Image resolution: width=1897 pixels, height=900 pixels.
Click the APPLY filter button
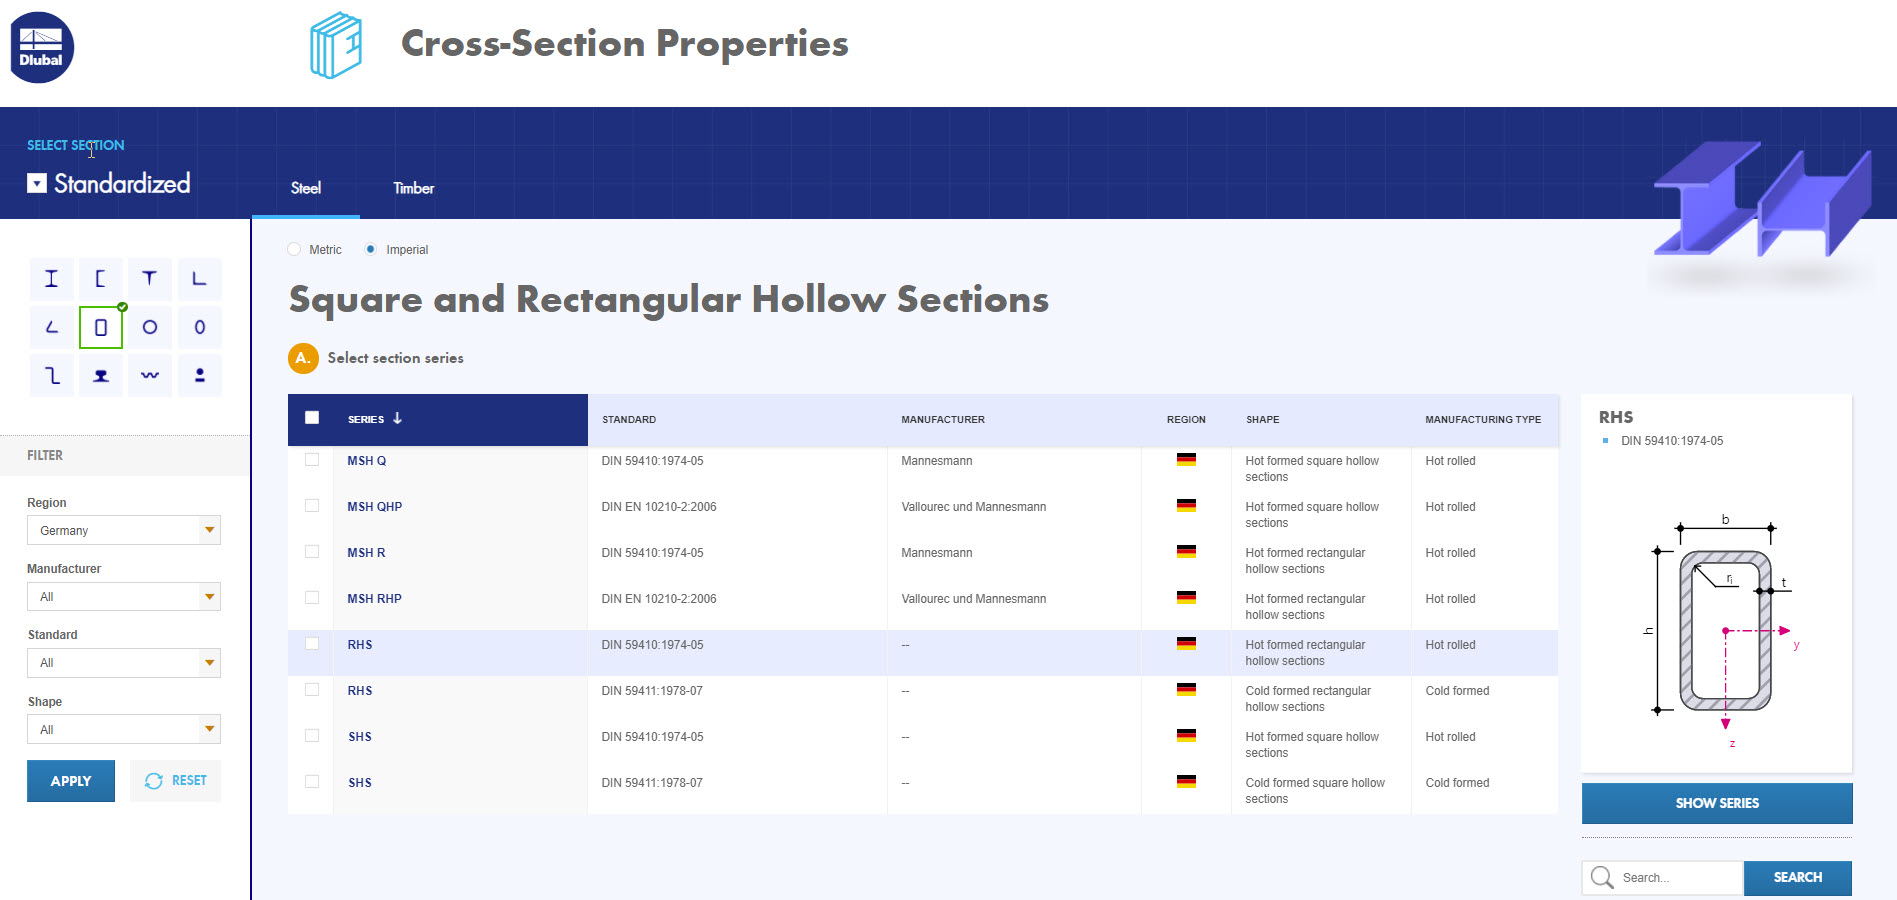click(71, 781)
